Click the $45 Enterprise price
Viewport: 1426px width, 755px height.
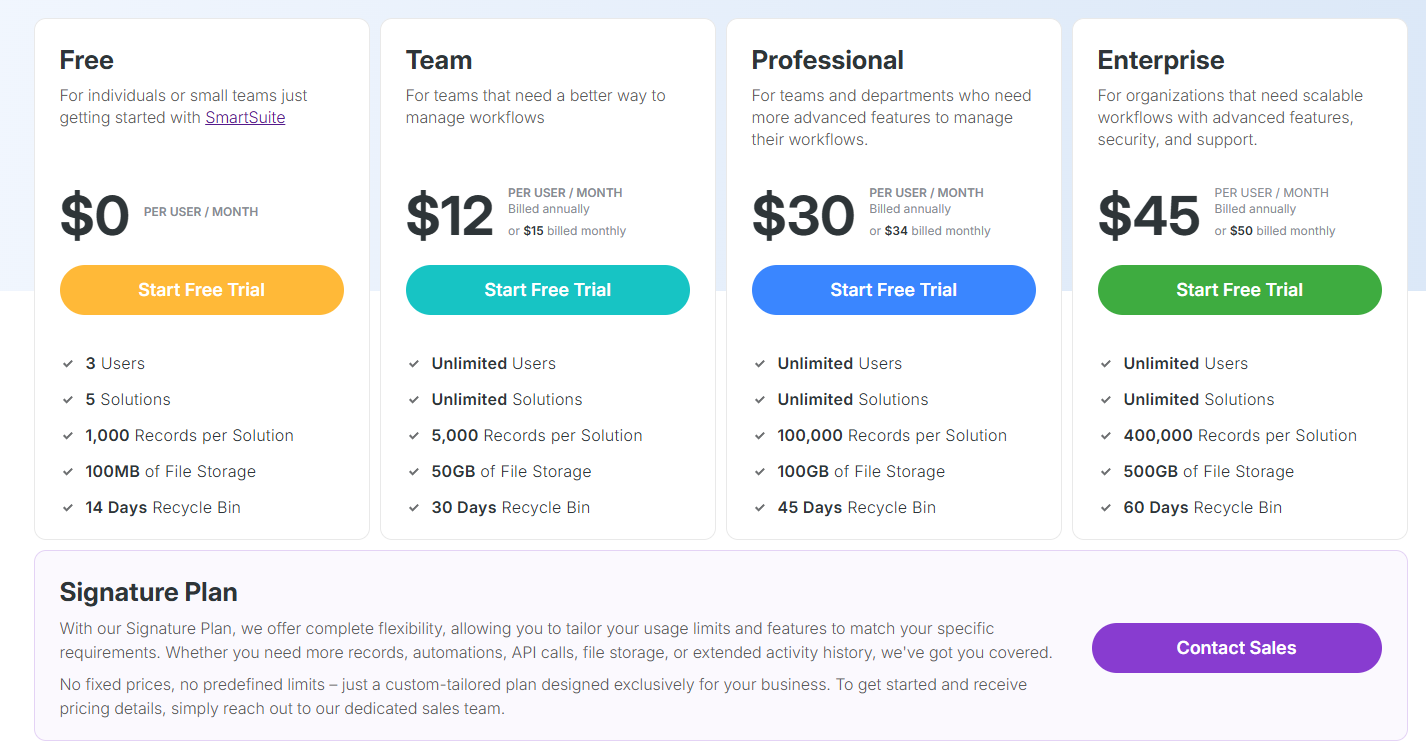tap(1148, 215)
